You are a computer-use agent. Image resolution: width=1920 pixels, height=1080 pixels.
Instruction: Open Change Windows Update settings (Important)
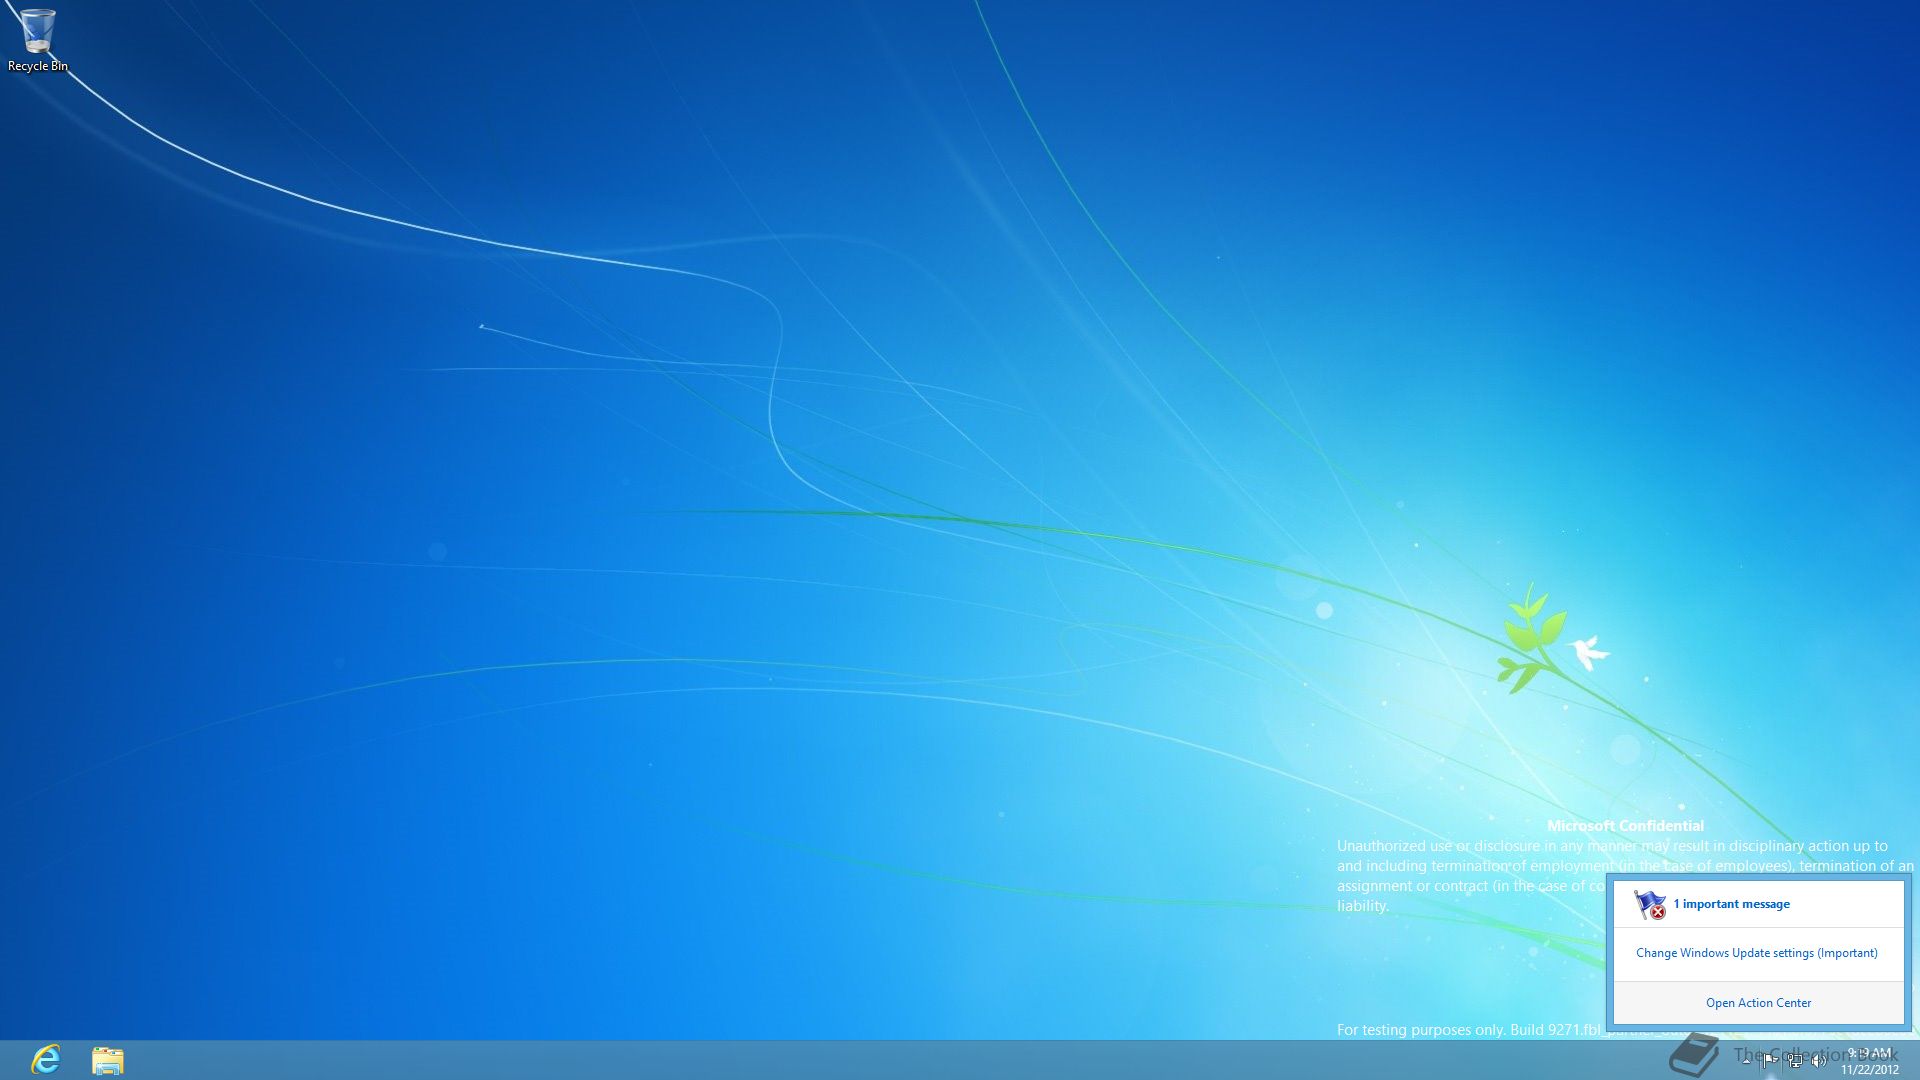pyautogui.click(x=1757, y=953)
